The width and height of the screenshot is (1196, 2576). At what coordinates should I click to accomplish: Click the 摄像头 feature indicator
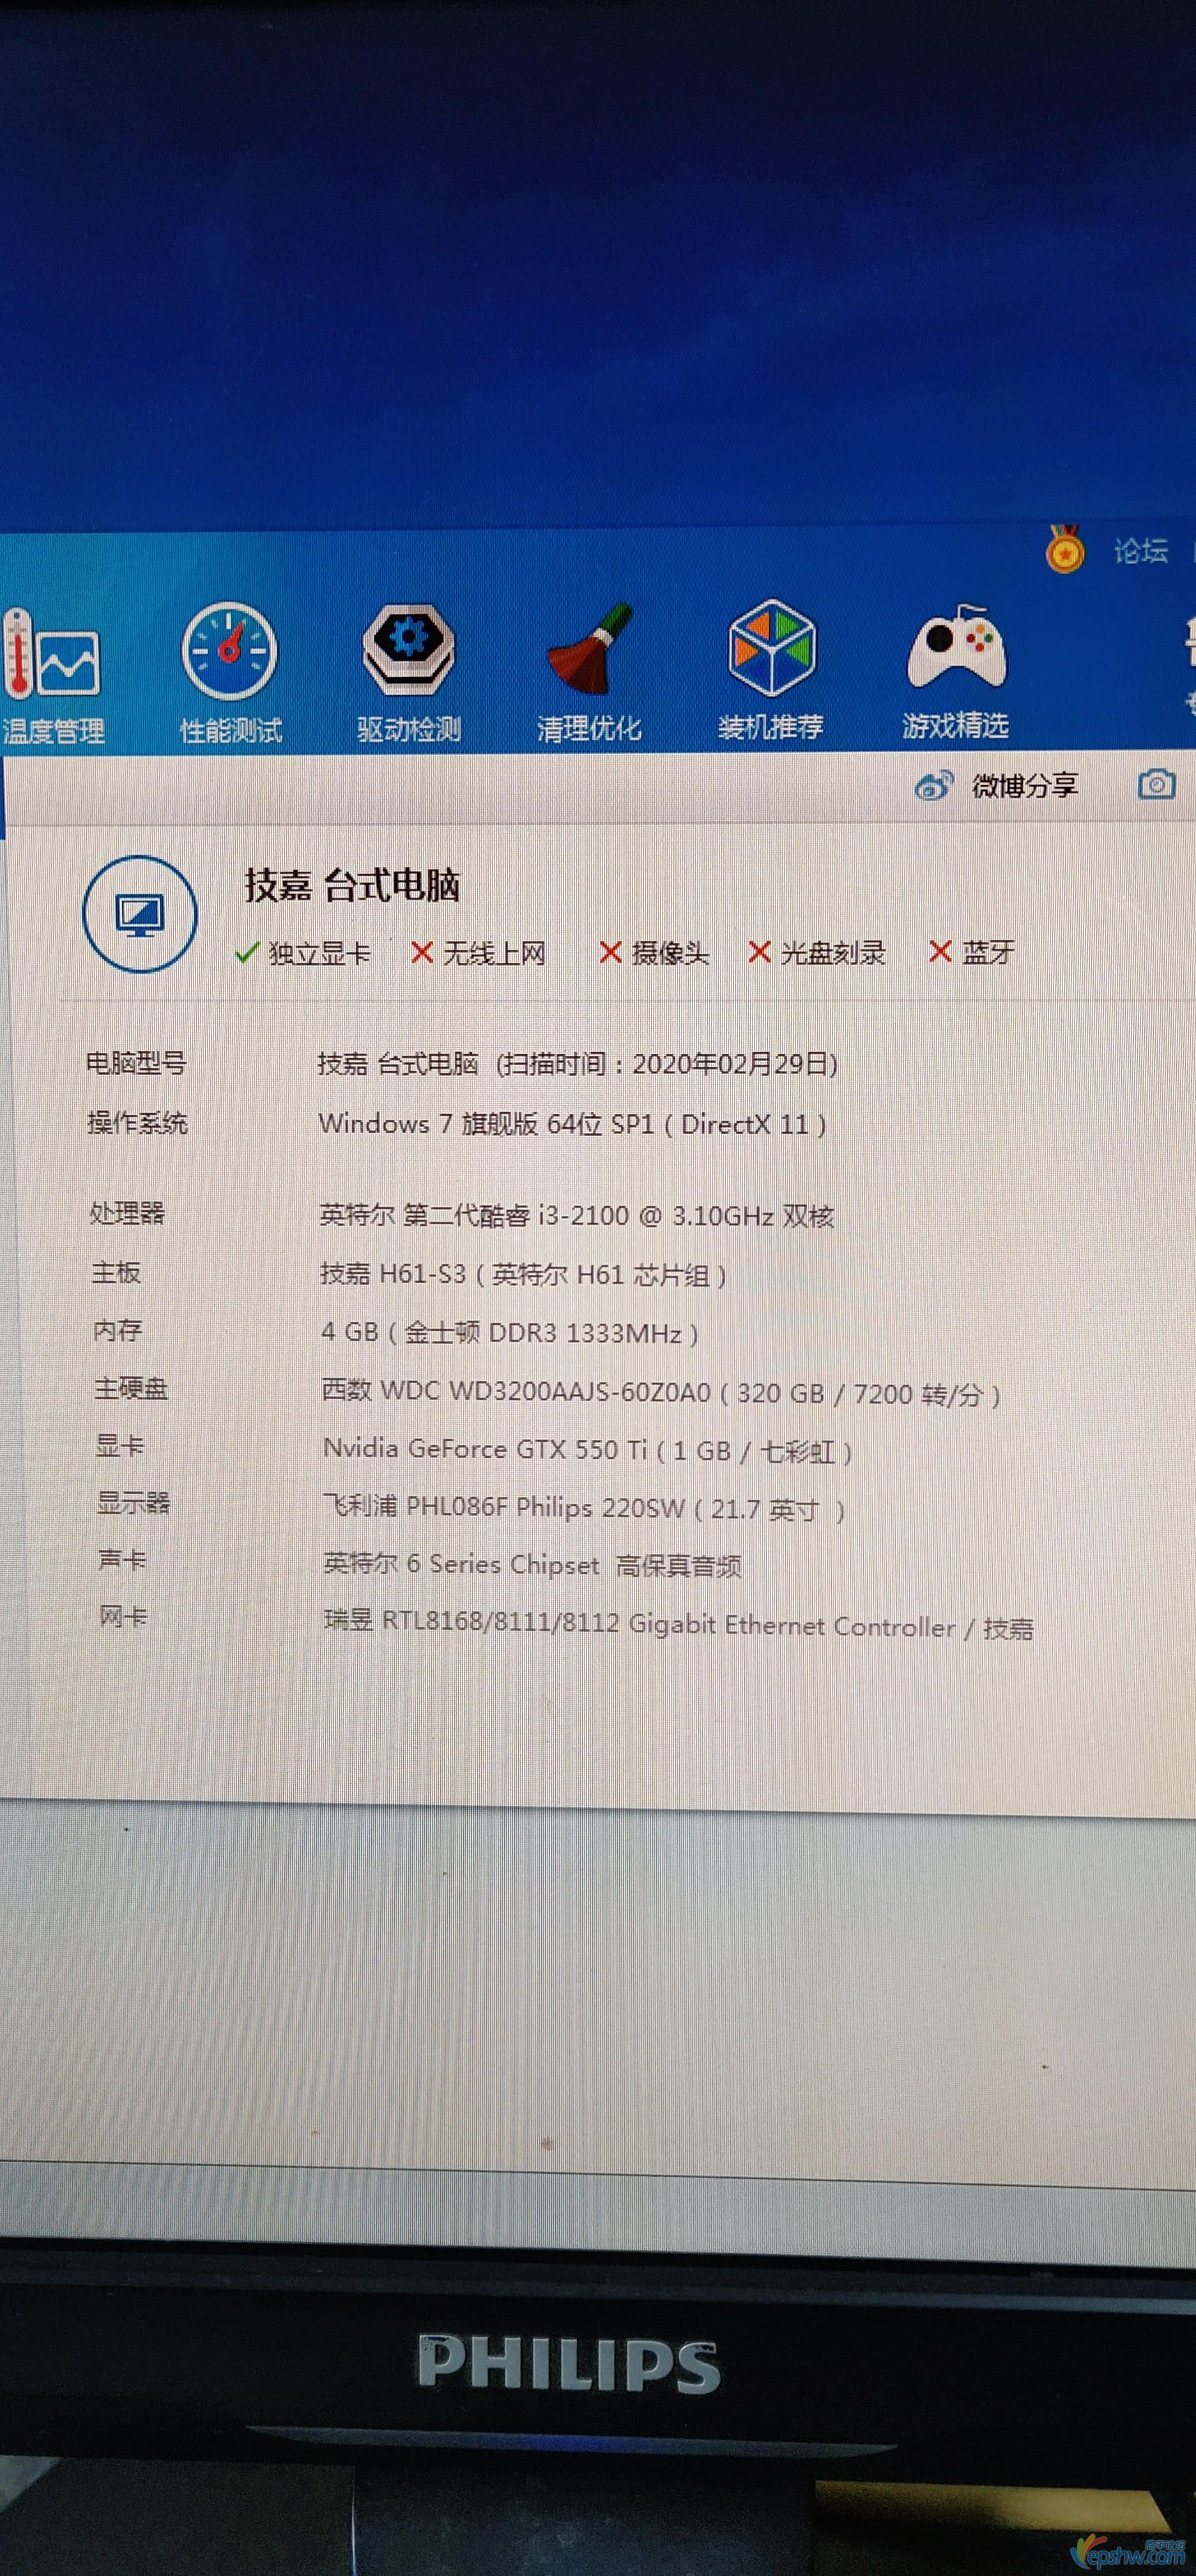pyautogui.click(x=654, y=953)
